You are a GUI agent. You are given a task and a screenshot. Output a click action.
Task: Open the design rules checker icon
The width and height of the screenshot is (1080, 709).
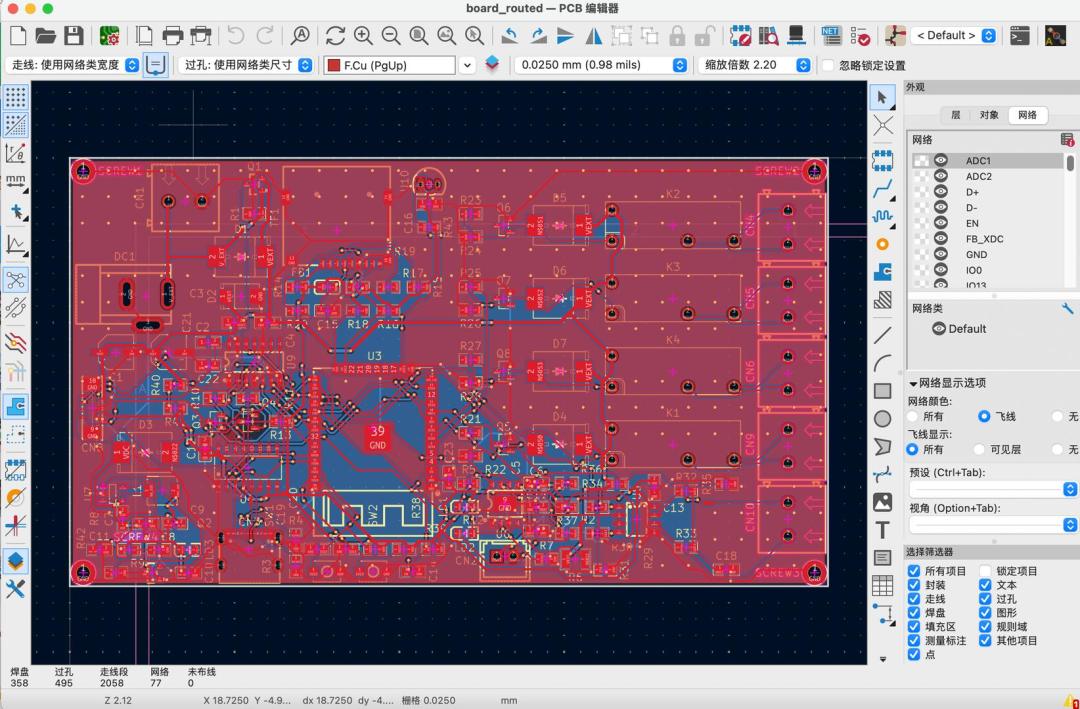coord(860,35)
